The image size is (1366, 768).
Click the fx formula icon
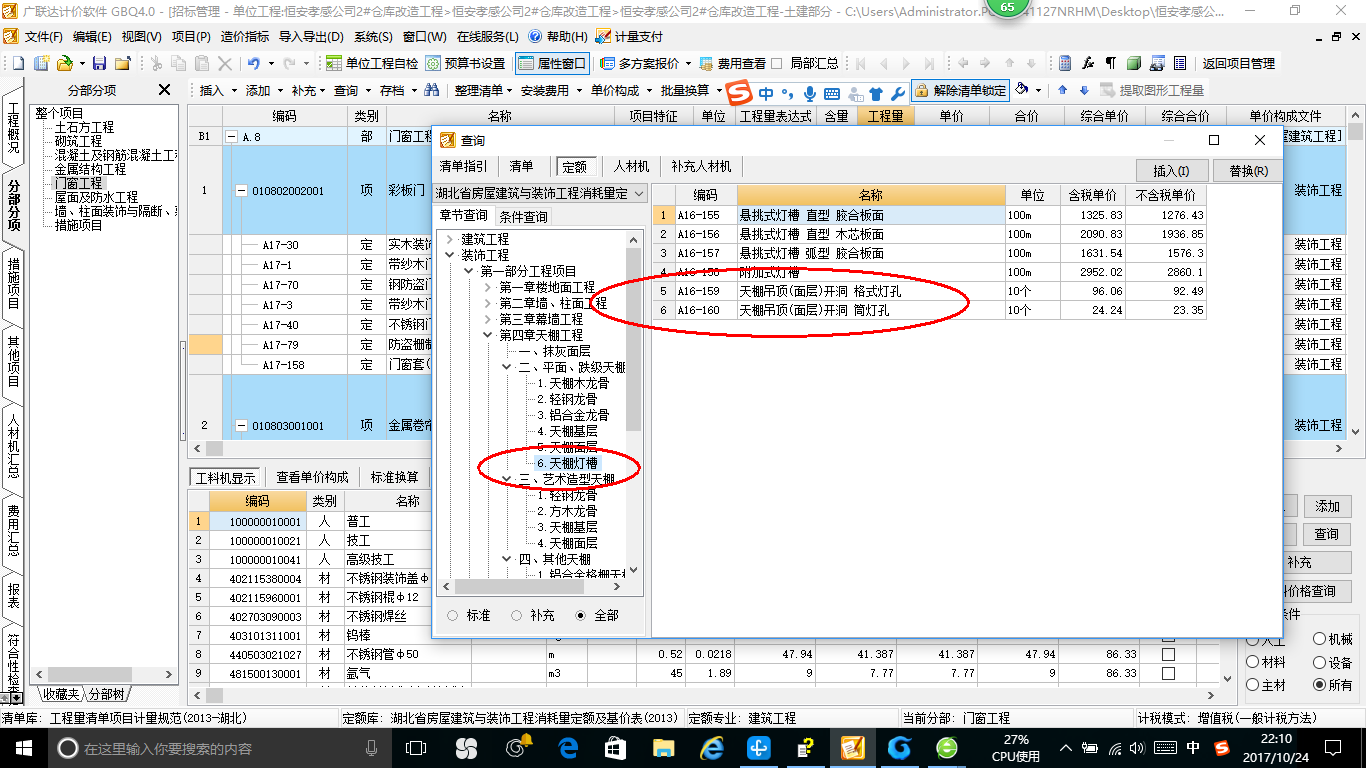click(x=1088, y=63)
